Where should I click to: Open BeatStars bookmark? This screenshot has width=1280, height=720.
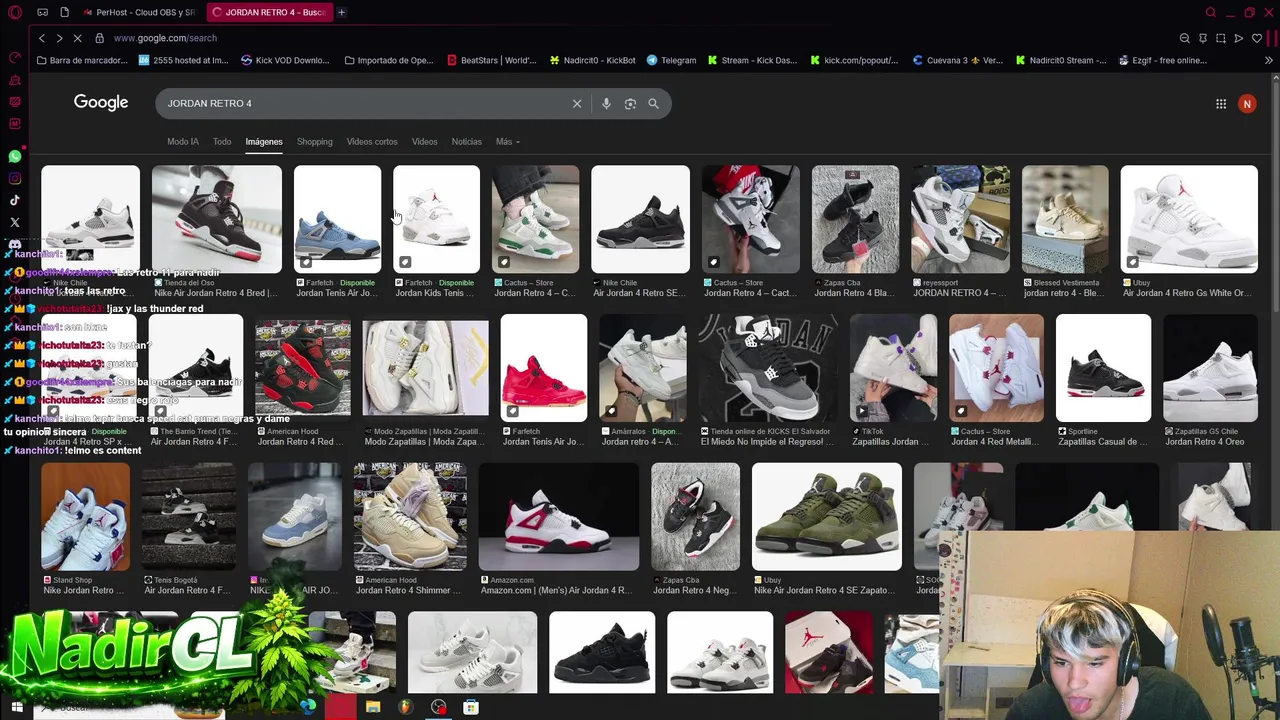(492, 60)
